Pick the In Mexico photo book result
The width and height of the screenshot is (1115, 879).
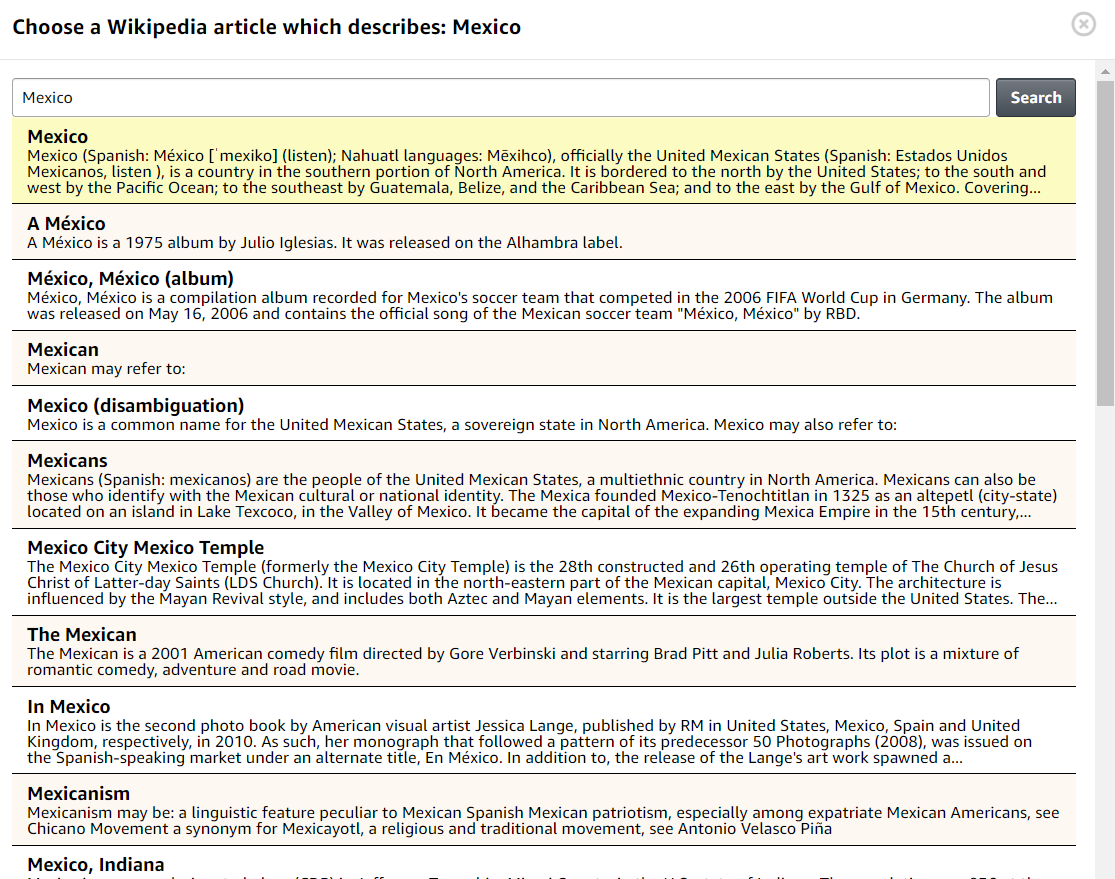coord(68,707)
